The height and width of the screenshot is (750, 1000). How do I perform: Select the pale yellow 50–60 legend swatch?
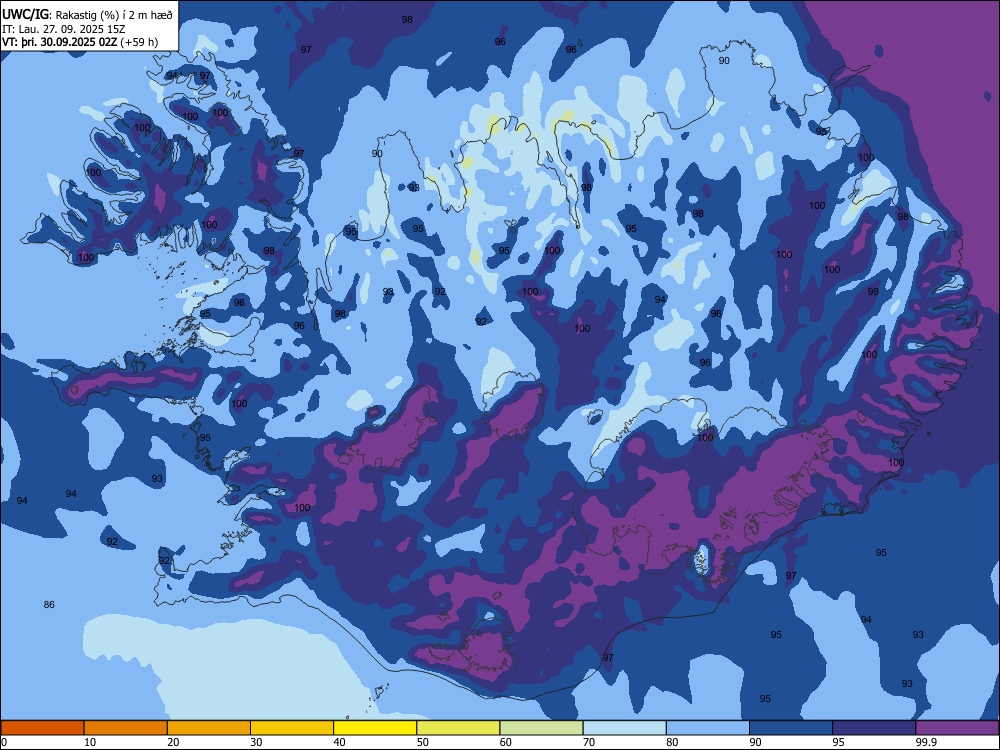[458, 728]
